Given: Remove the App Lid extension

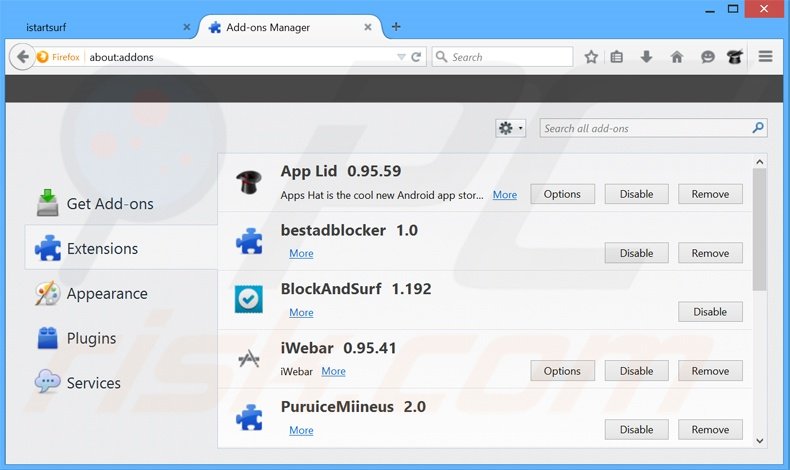Looking at the screenshot, I should point(710,194).
